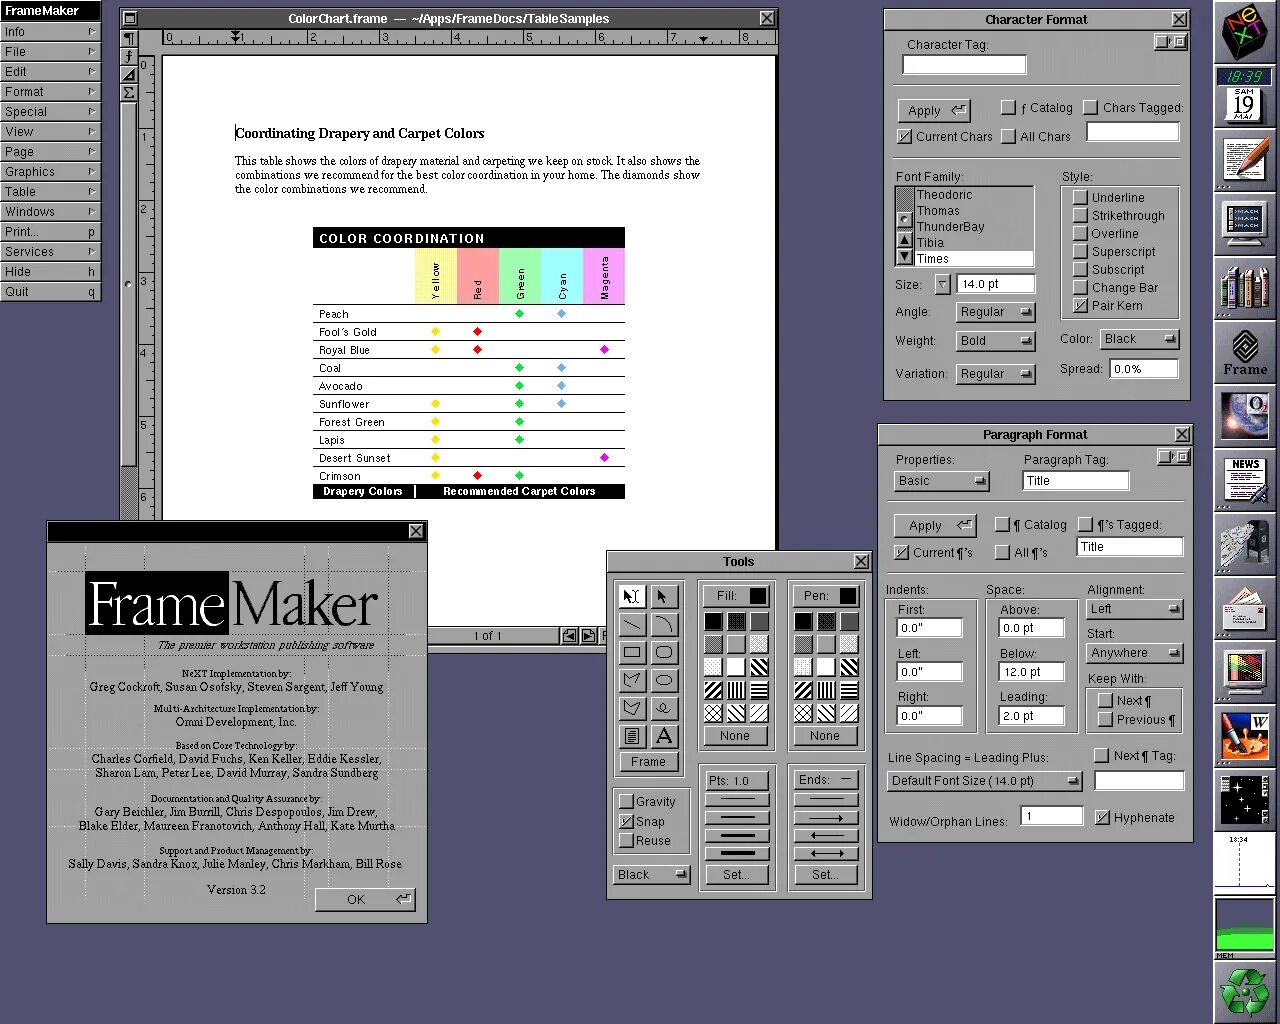
Task: Open the Color dropdown in Character Format
Action: 1139,339
